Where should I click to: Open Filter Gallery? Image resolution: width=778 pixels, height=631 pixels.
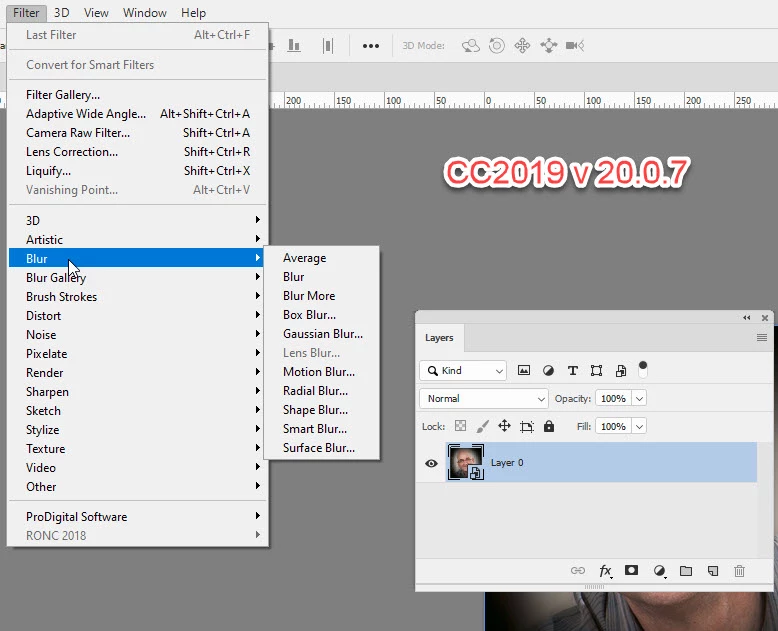point(137,94)
